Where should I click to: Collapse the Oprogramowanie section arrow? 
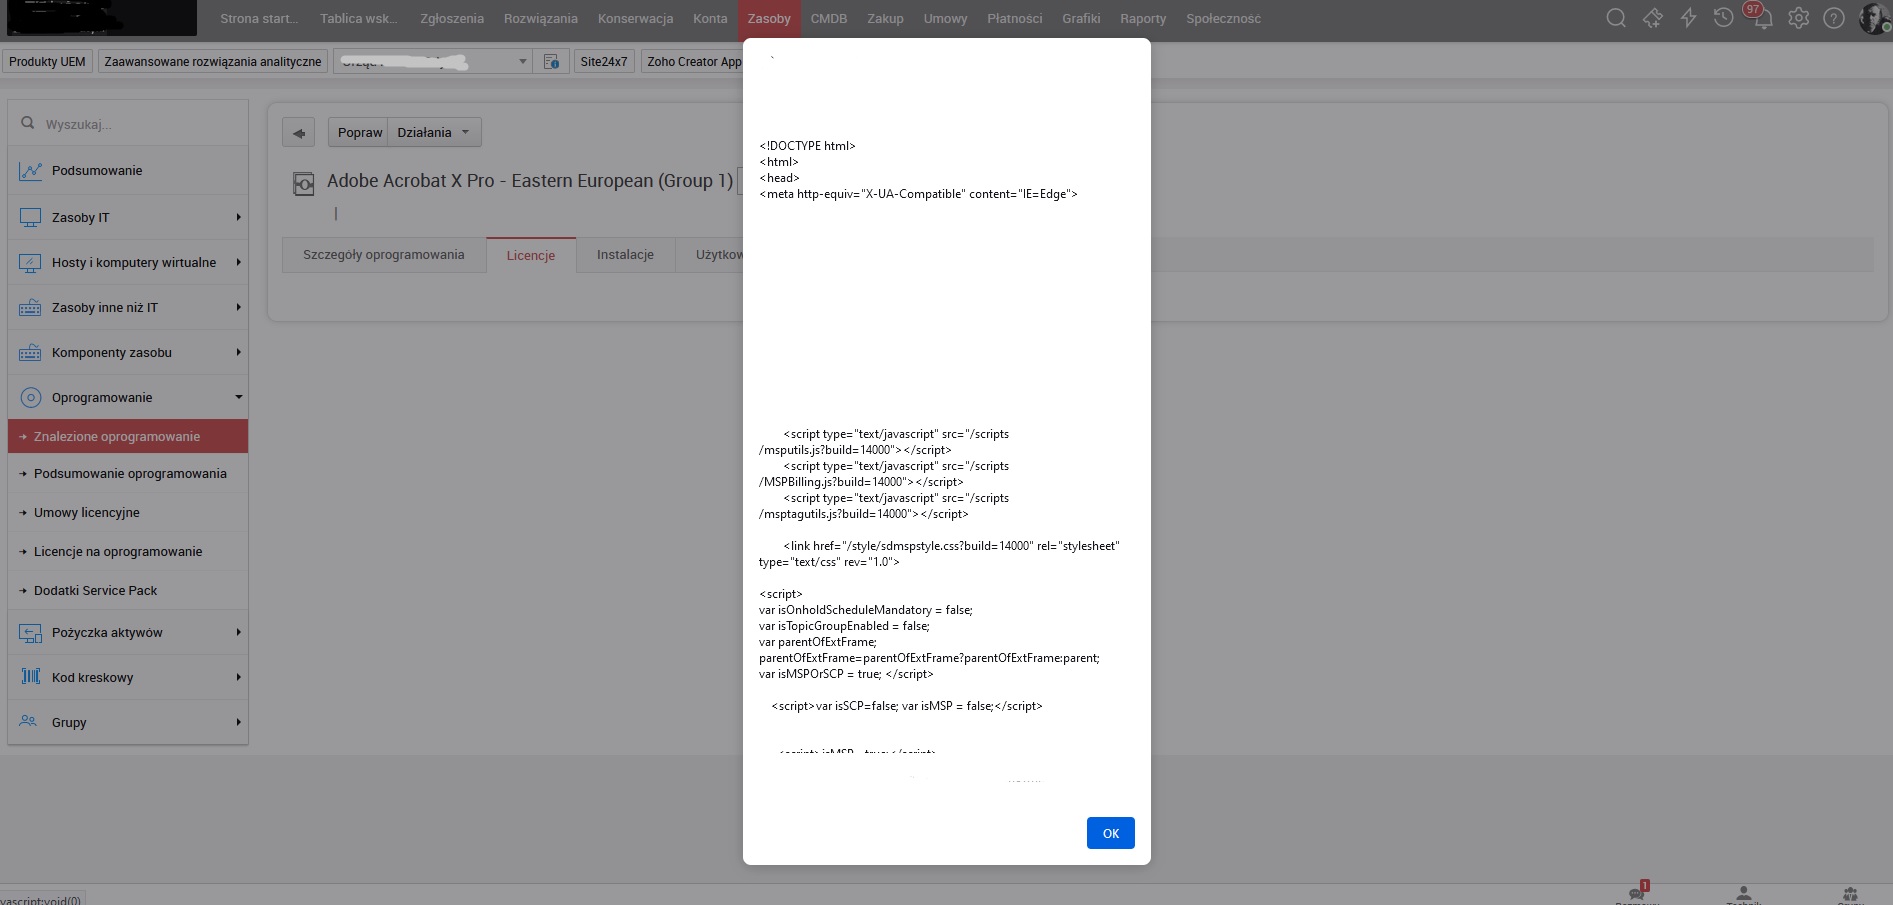pos(238,397)
